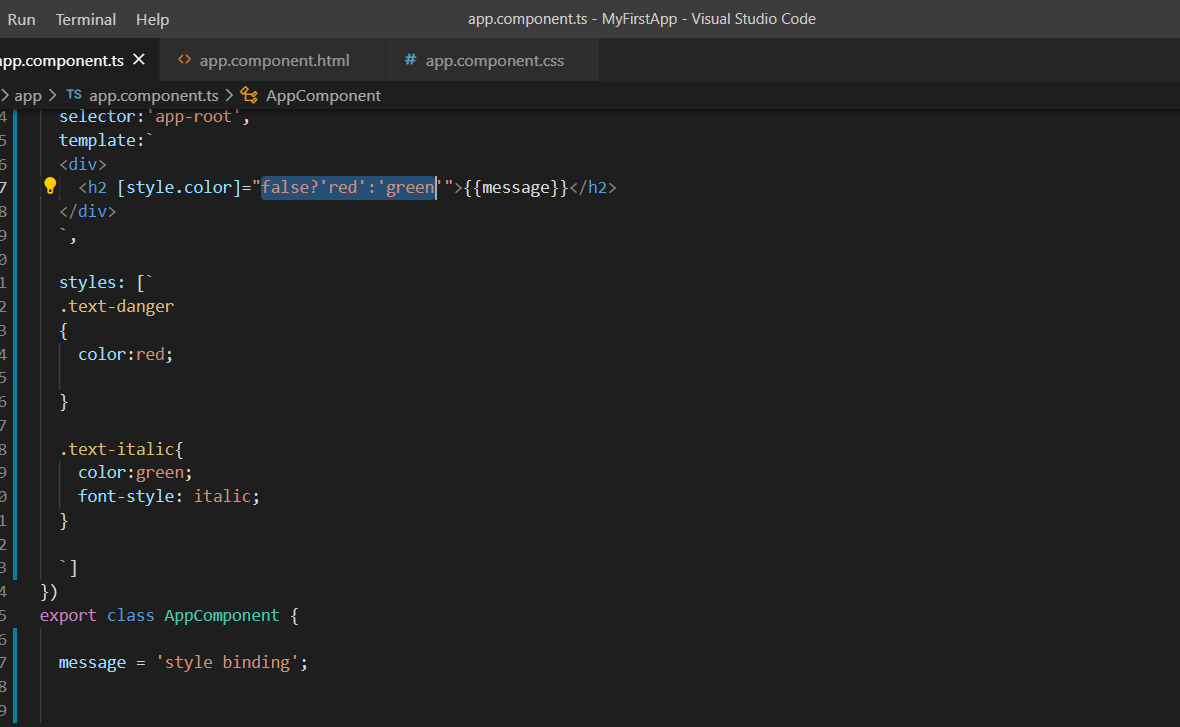Click the HTML icon on app.component.html tab
The width and height of the screenshot is (1180, 727).
(x=184, y=59)
